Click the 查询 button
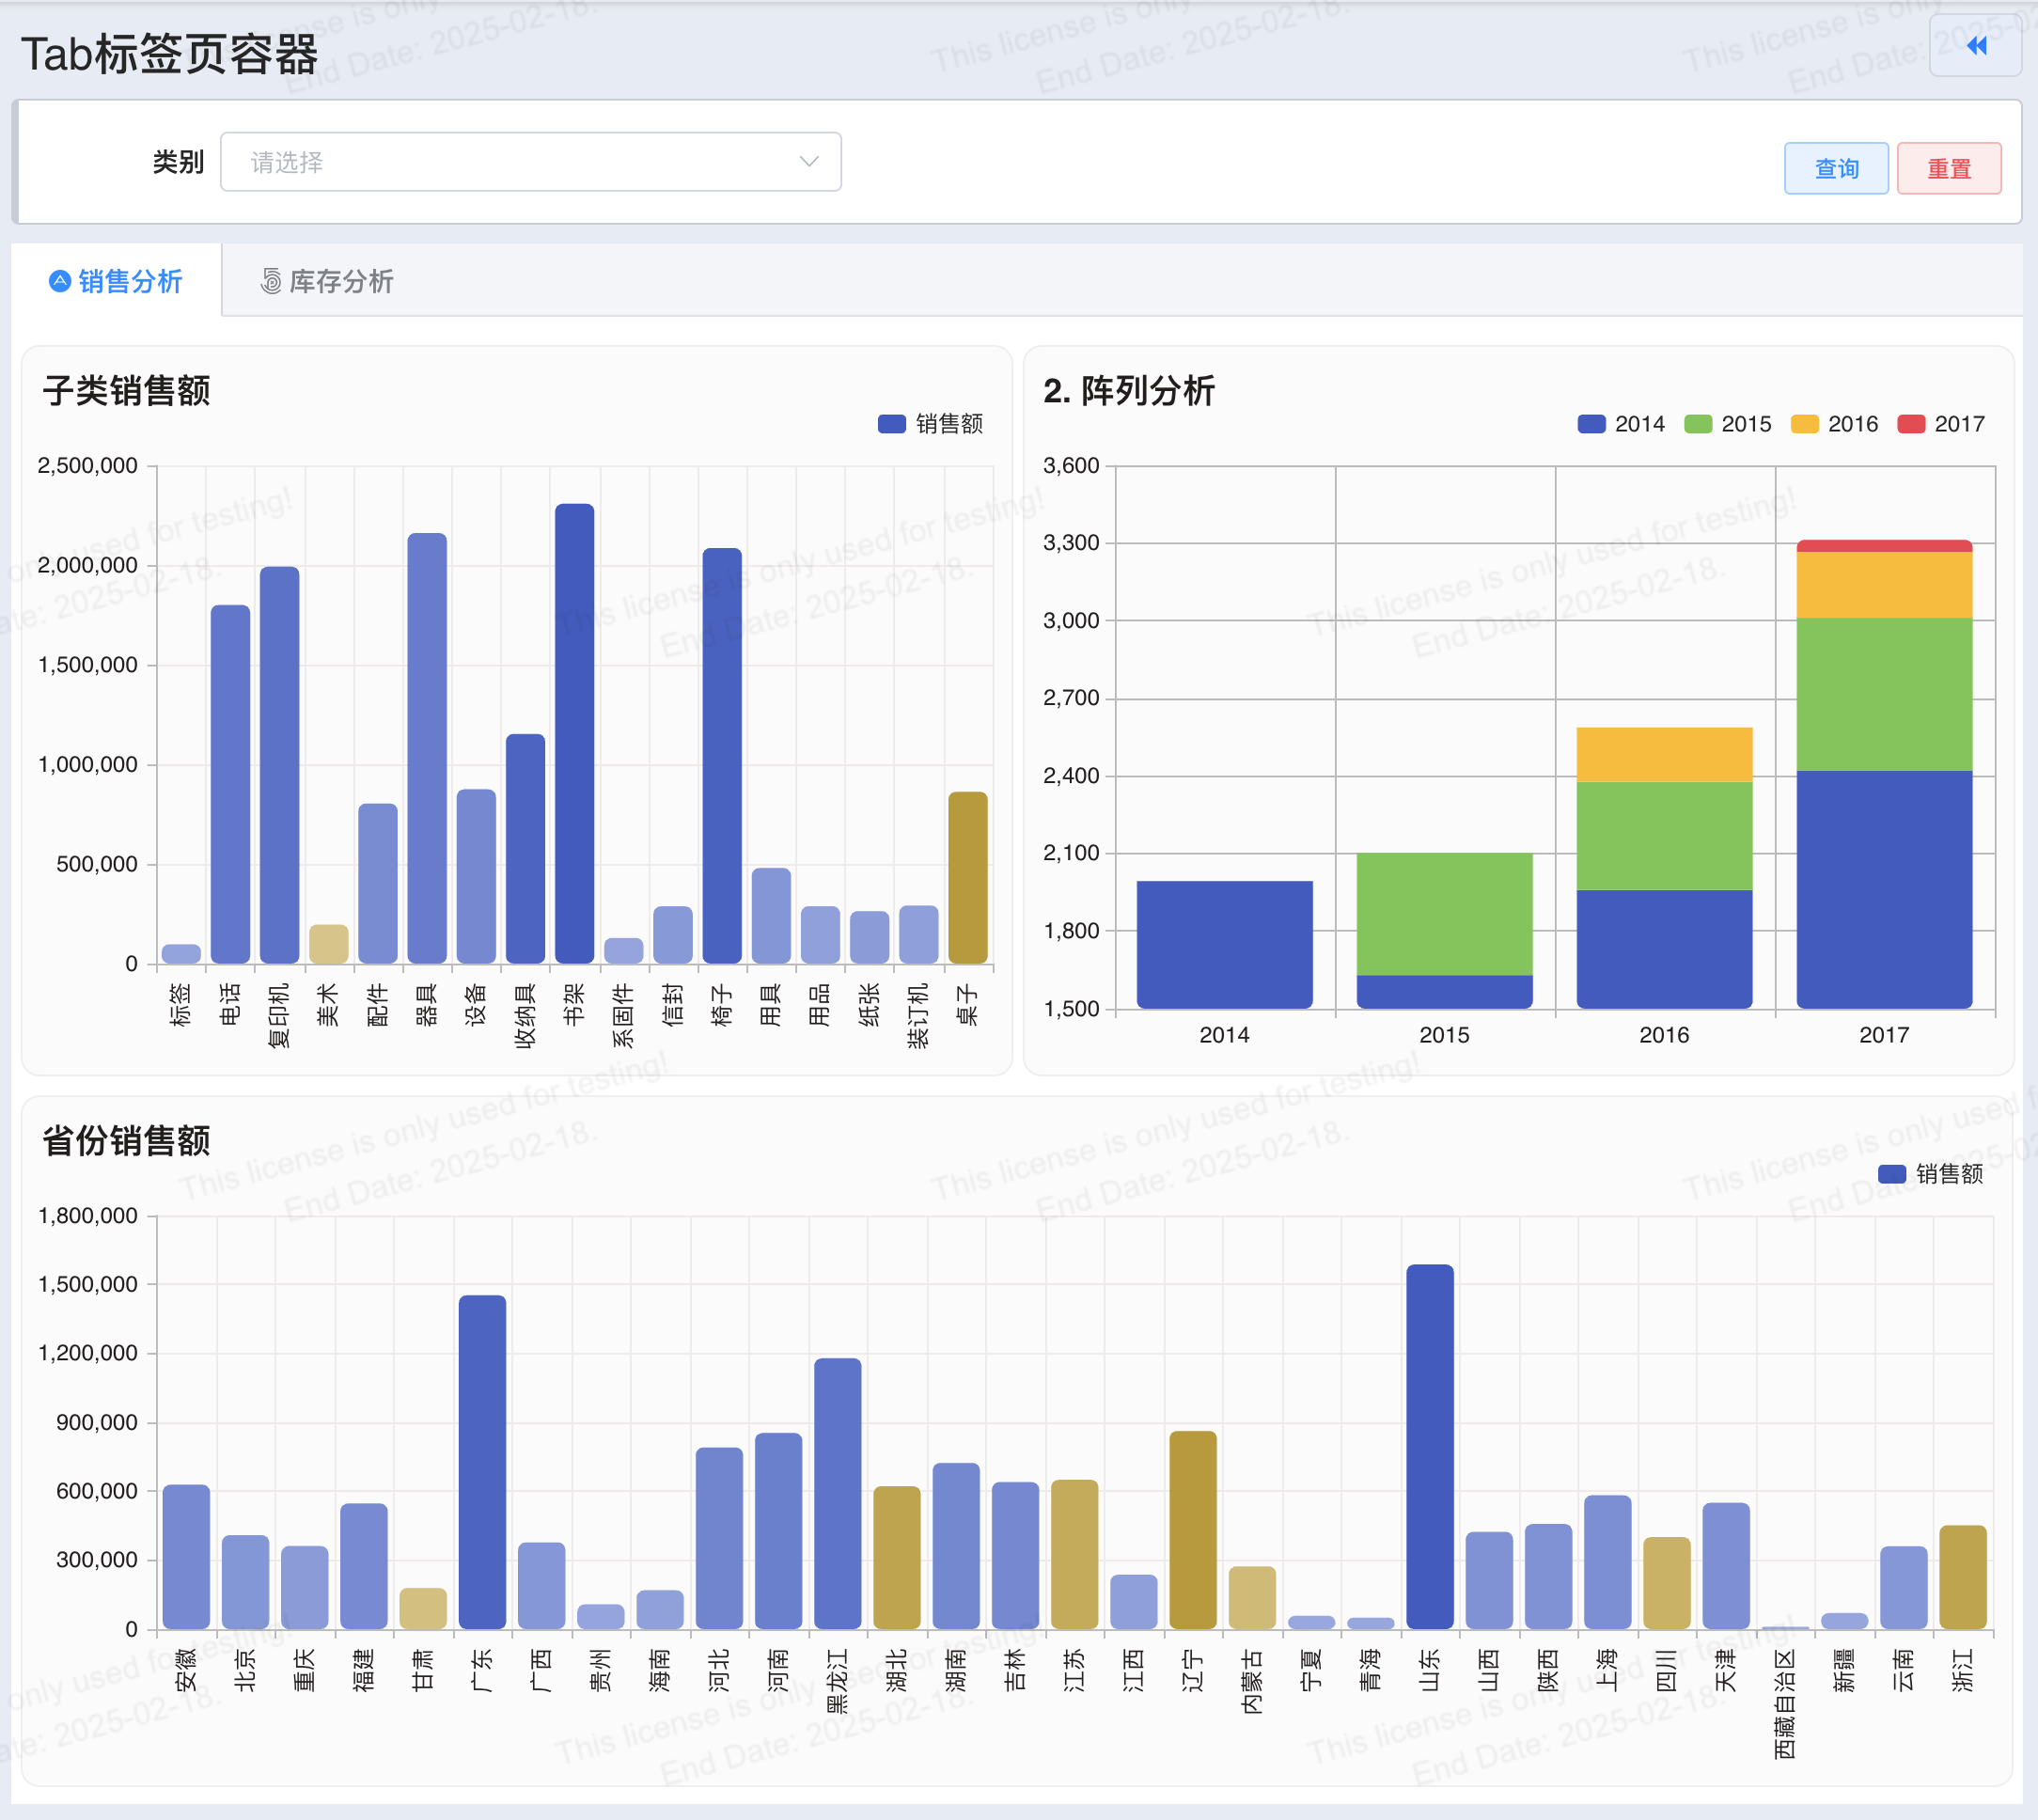Screen dimensions: 2038x1820 pyautogui.click(x=1836, y=169)
